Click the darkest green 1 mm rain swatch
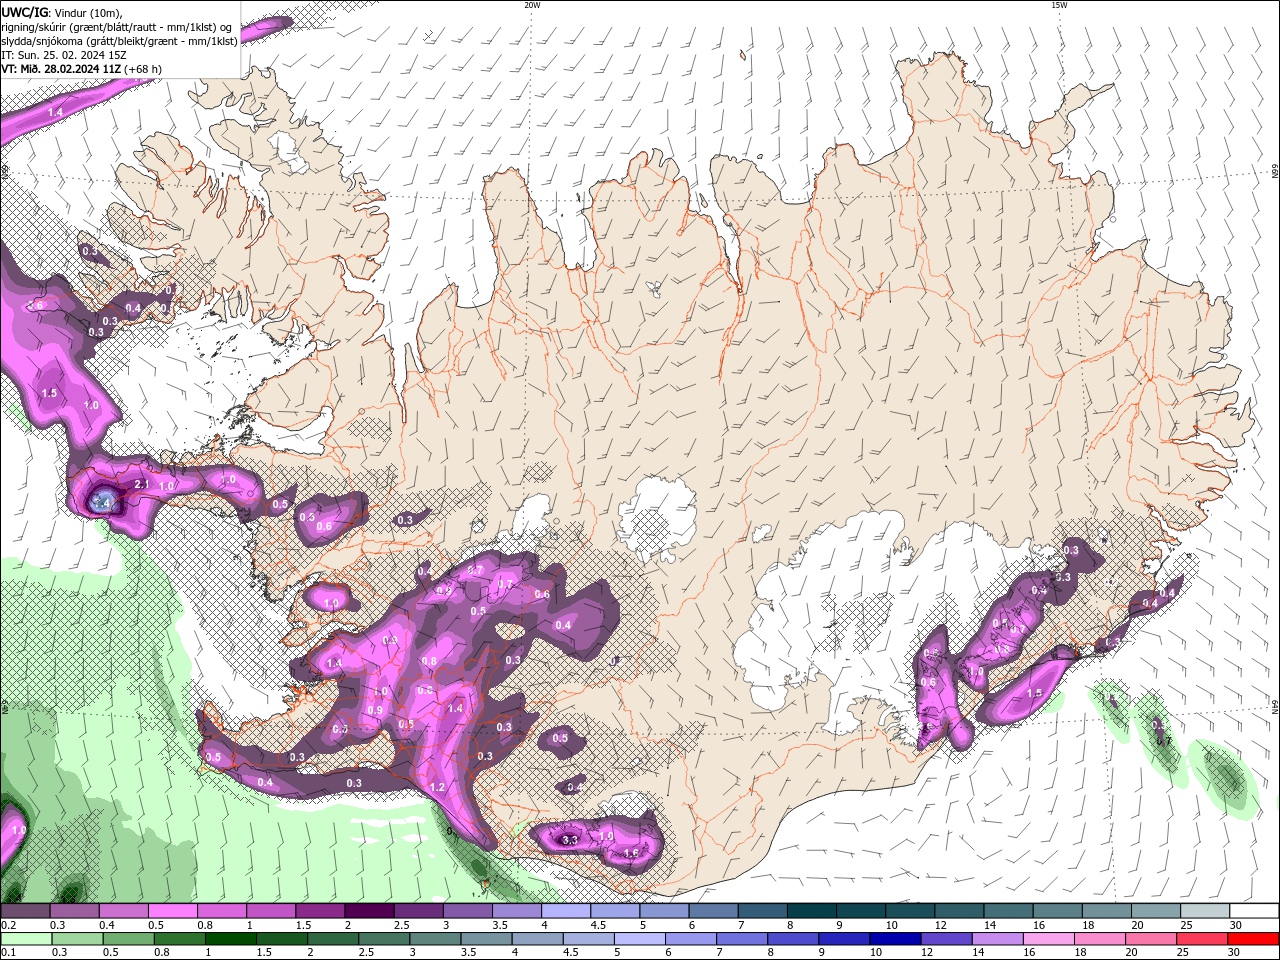 click(231, 939)
